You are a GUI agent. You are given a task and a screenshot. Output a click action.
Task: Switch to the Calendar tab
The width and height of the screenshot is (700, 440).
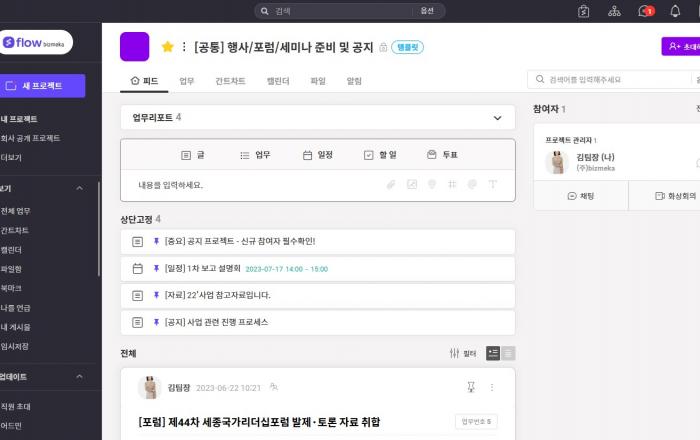pos(278,81)
